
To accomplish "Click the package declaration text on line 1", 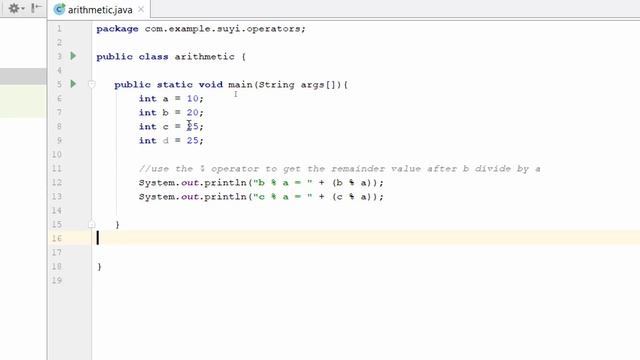I will (x=201, y=29).
